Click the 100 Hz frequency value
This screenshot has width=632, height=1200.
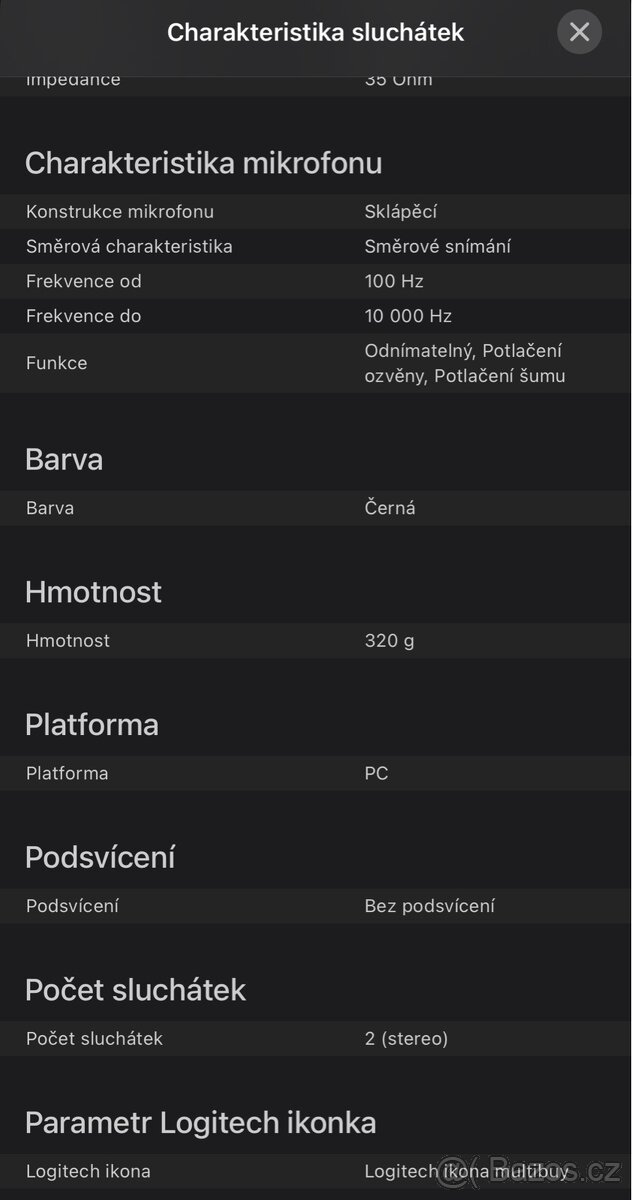(x=394, y=281)
